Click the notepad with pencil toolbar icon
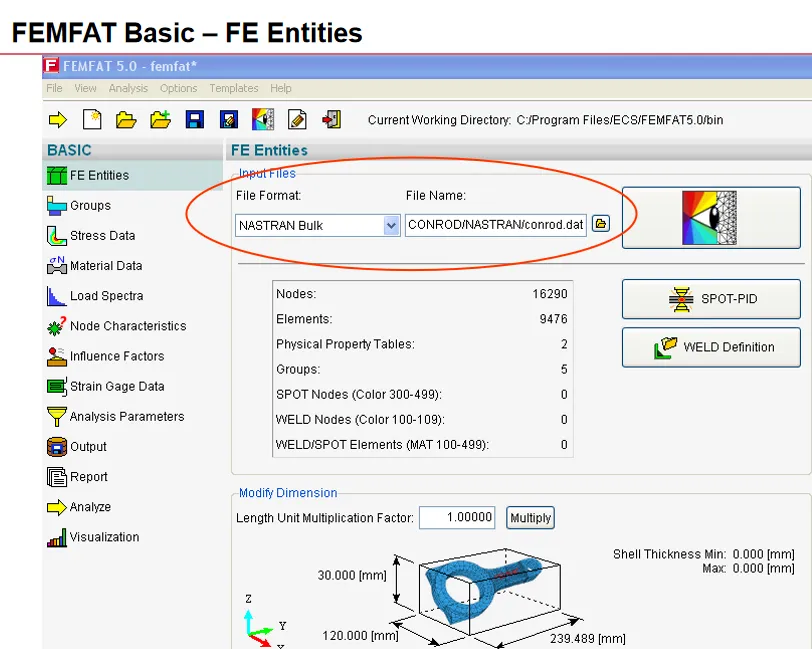812x649 pixels. click(297, 120)
